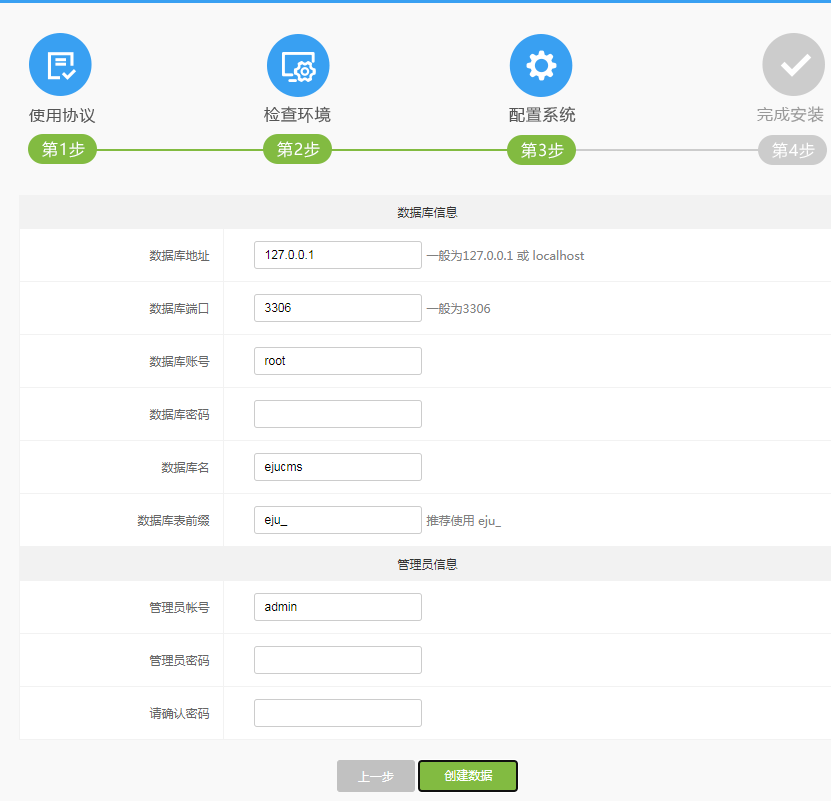
Task: Select the 第3步 step badge
Action: pos(541,150)
